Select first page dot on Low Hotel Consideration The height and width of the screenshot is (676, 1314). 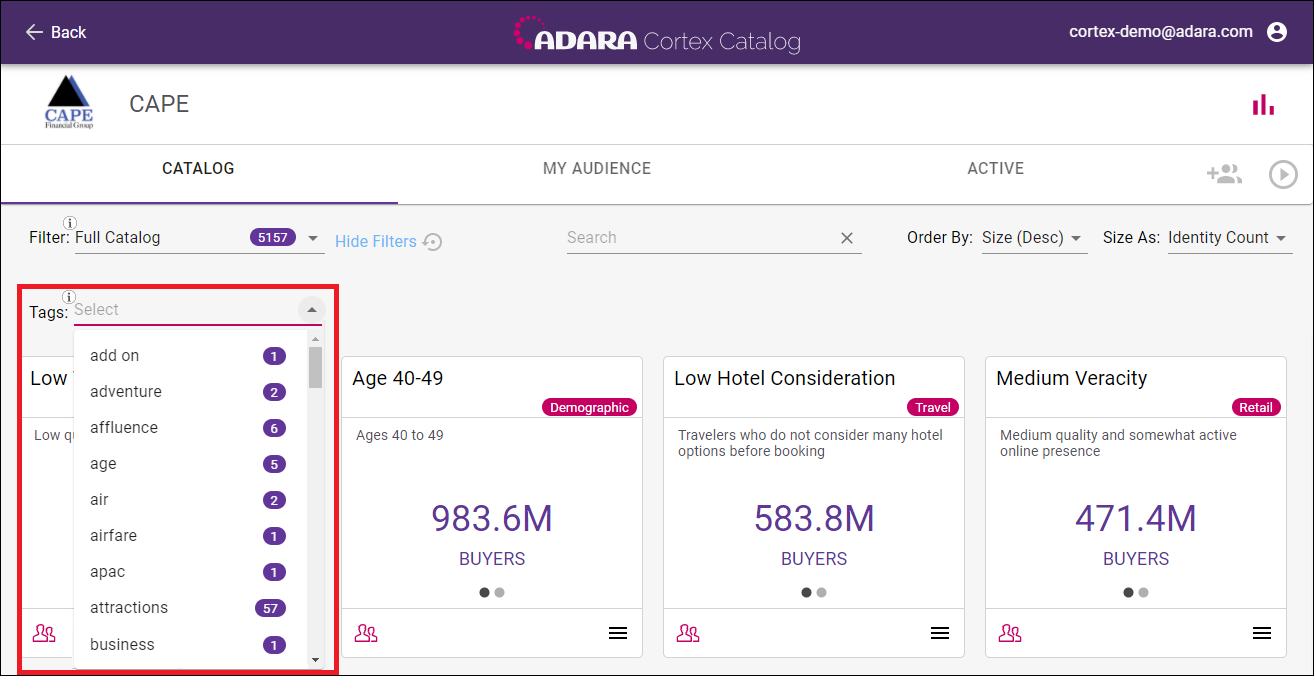tap(807, 592)
